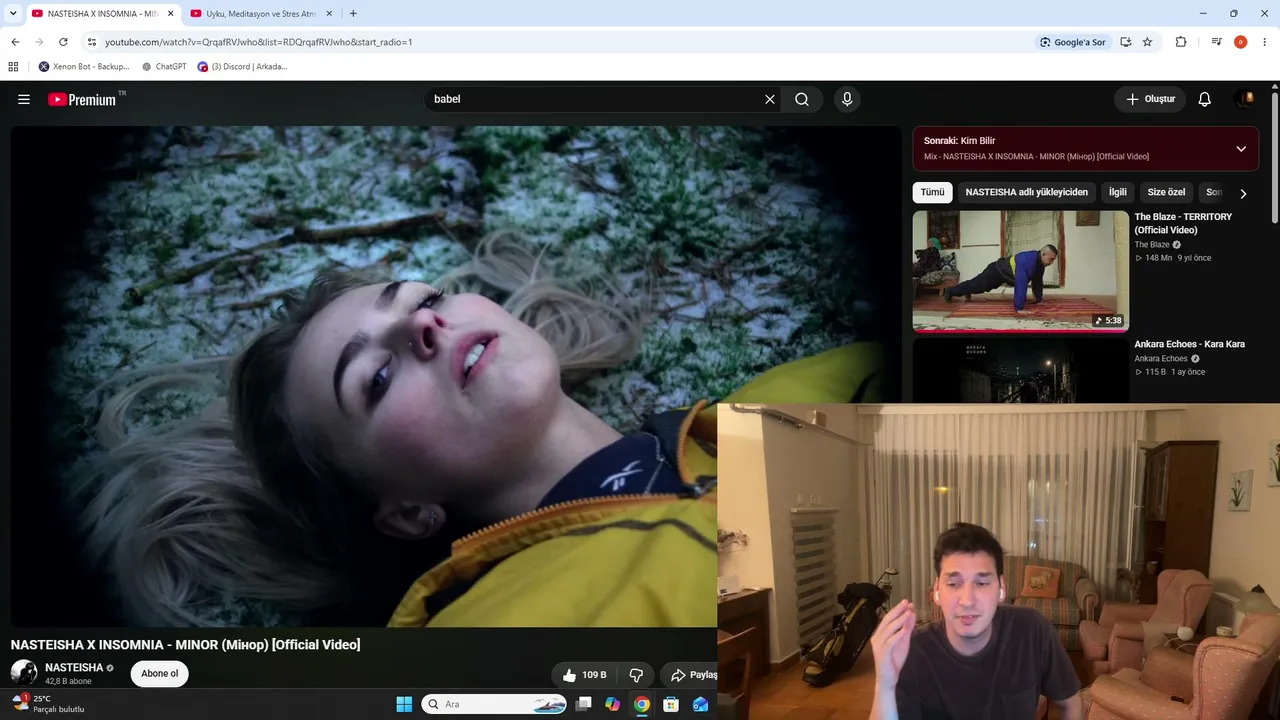Viewport: 1280px width, 720px height.
Task: Run the search with magnifier button
Action: tap(802, 99)
